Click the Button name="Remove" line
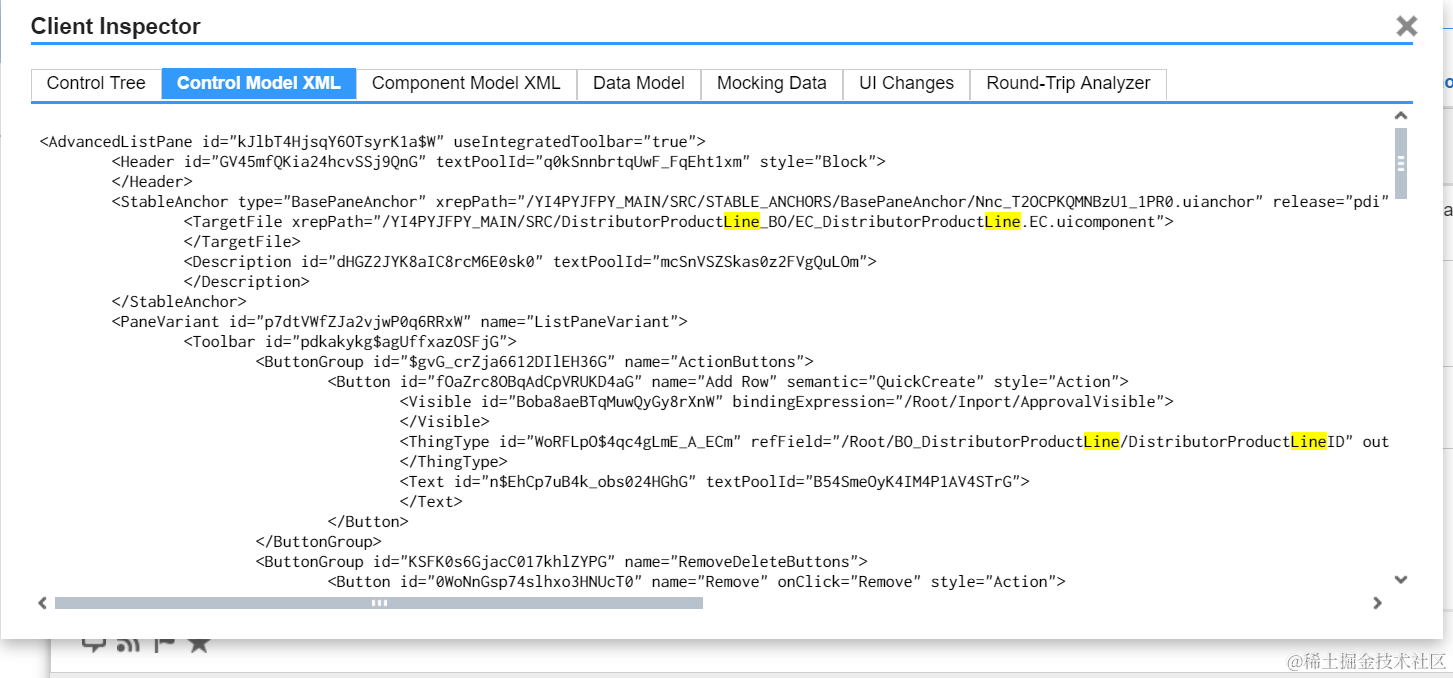The width and height of the screenshot is (1453, 678). (x=697, y=582)
